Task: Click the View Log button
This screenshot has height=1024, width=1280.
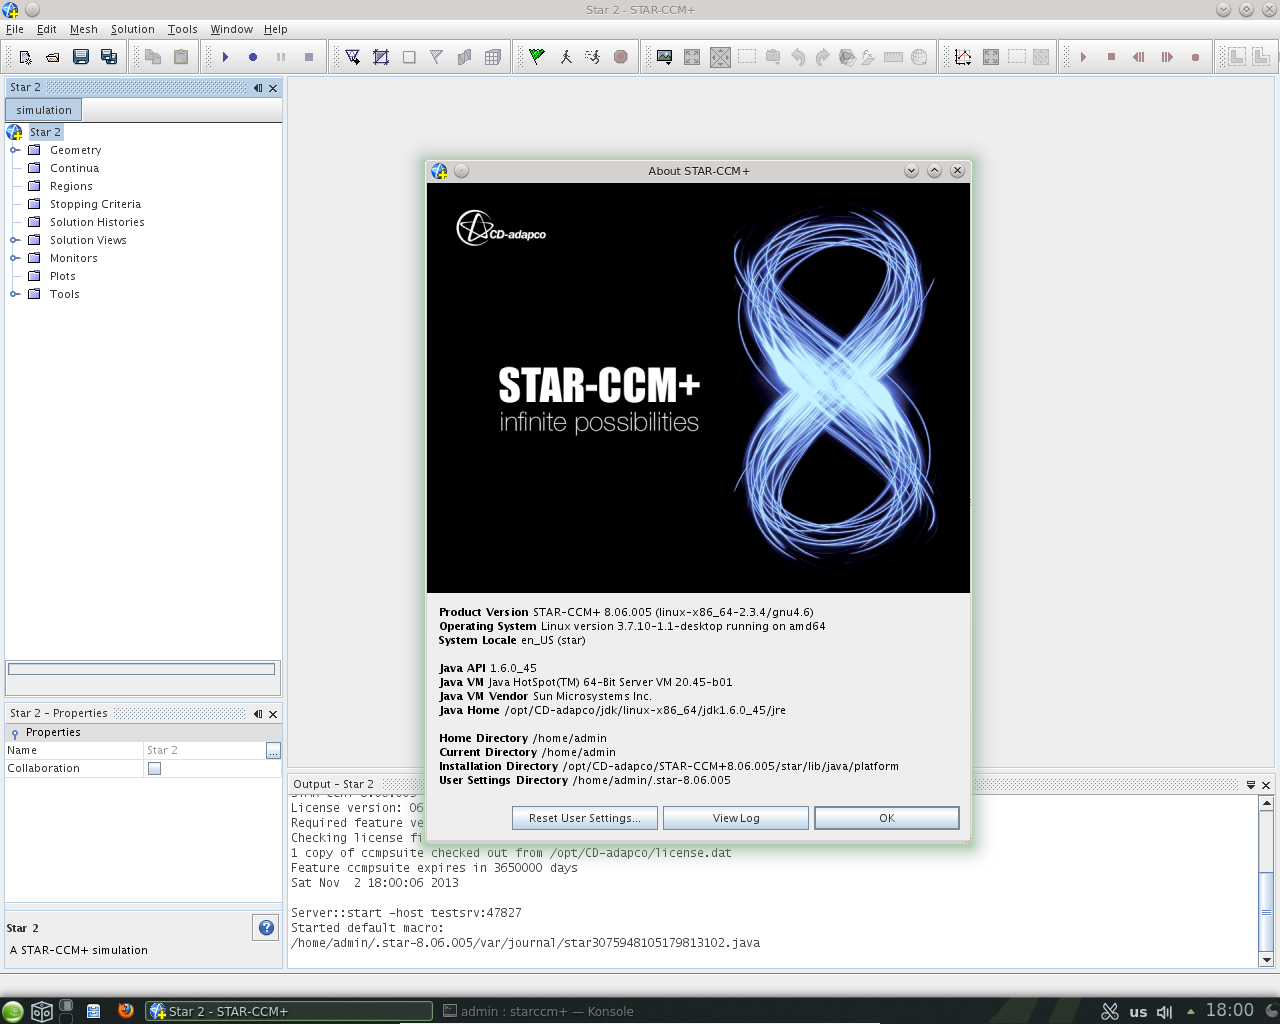Action: pyautogui.click(x=736, y=818)
